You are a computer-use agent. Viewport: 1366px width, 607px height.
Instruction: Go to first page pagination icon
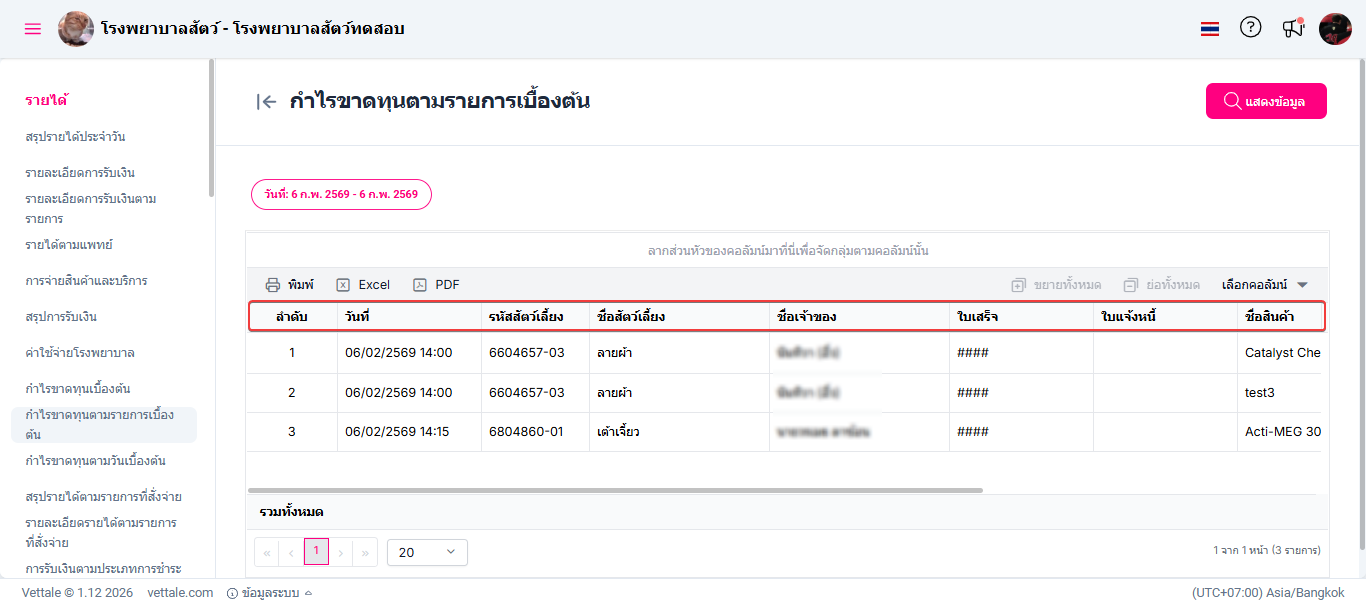pyautogui.click(x=267, y=552)
